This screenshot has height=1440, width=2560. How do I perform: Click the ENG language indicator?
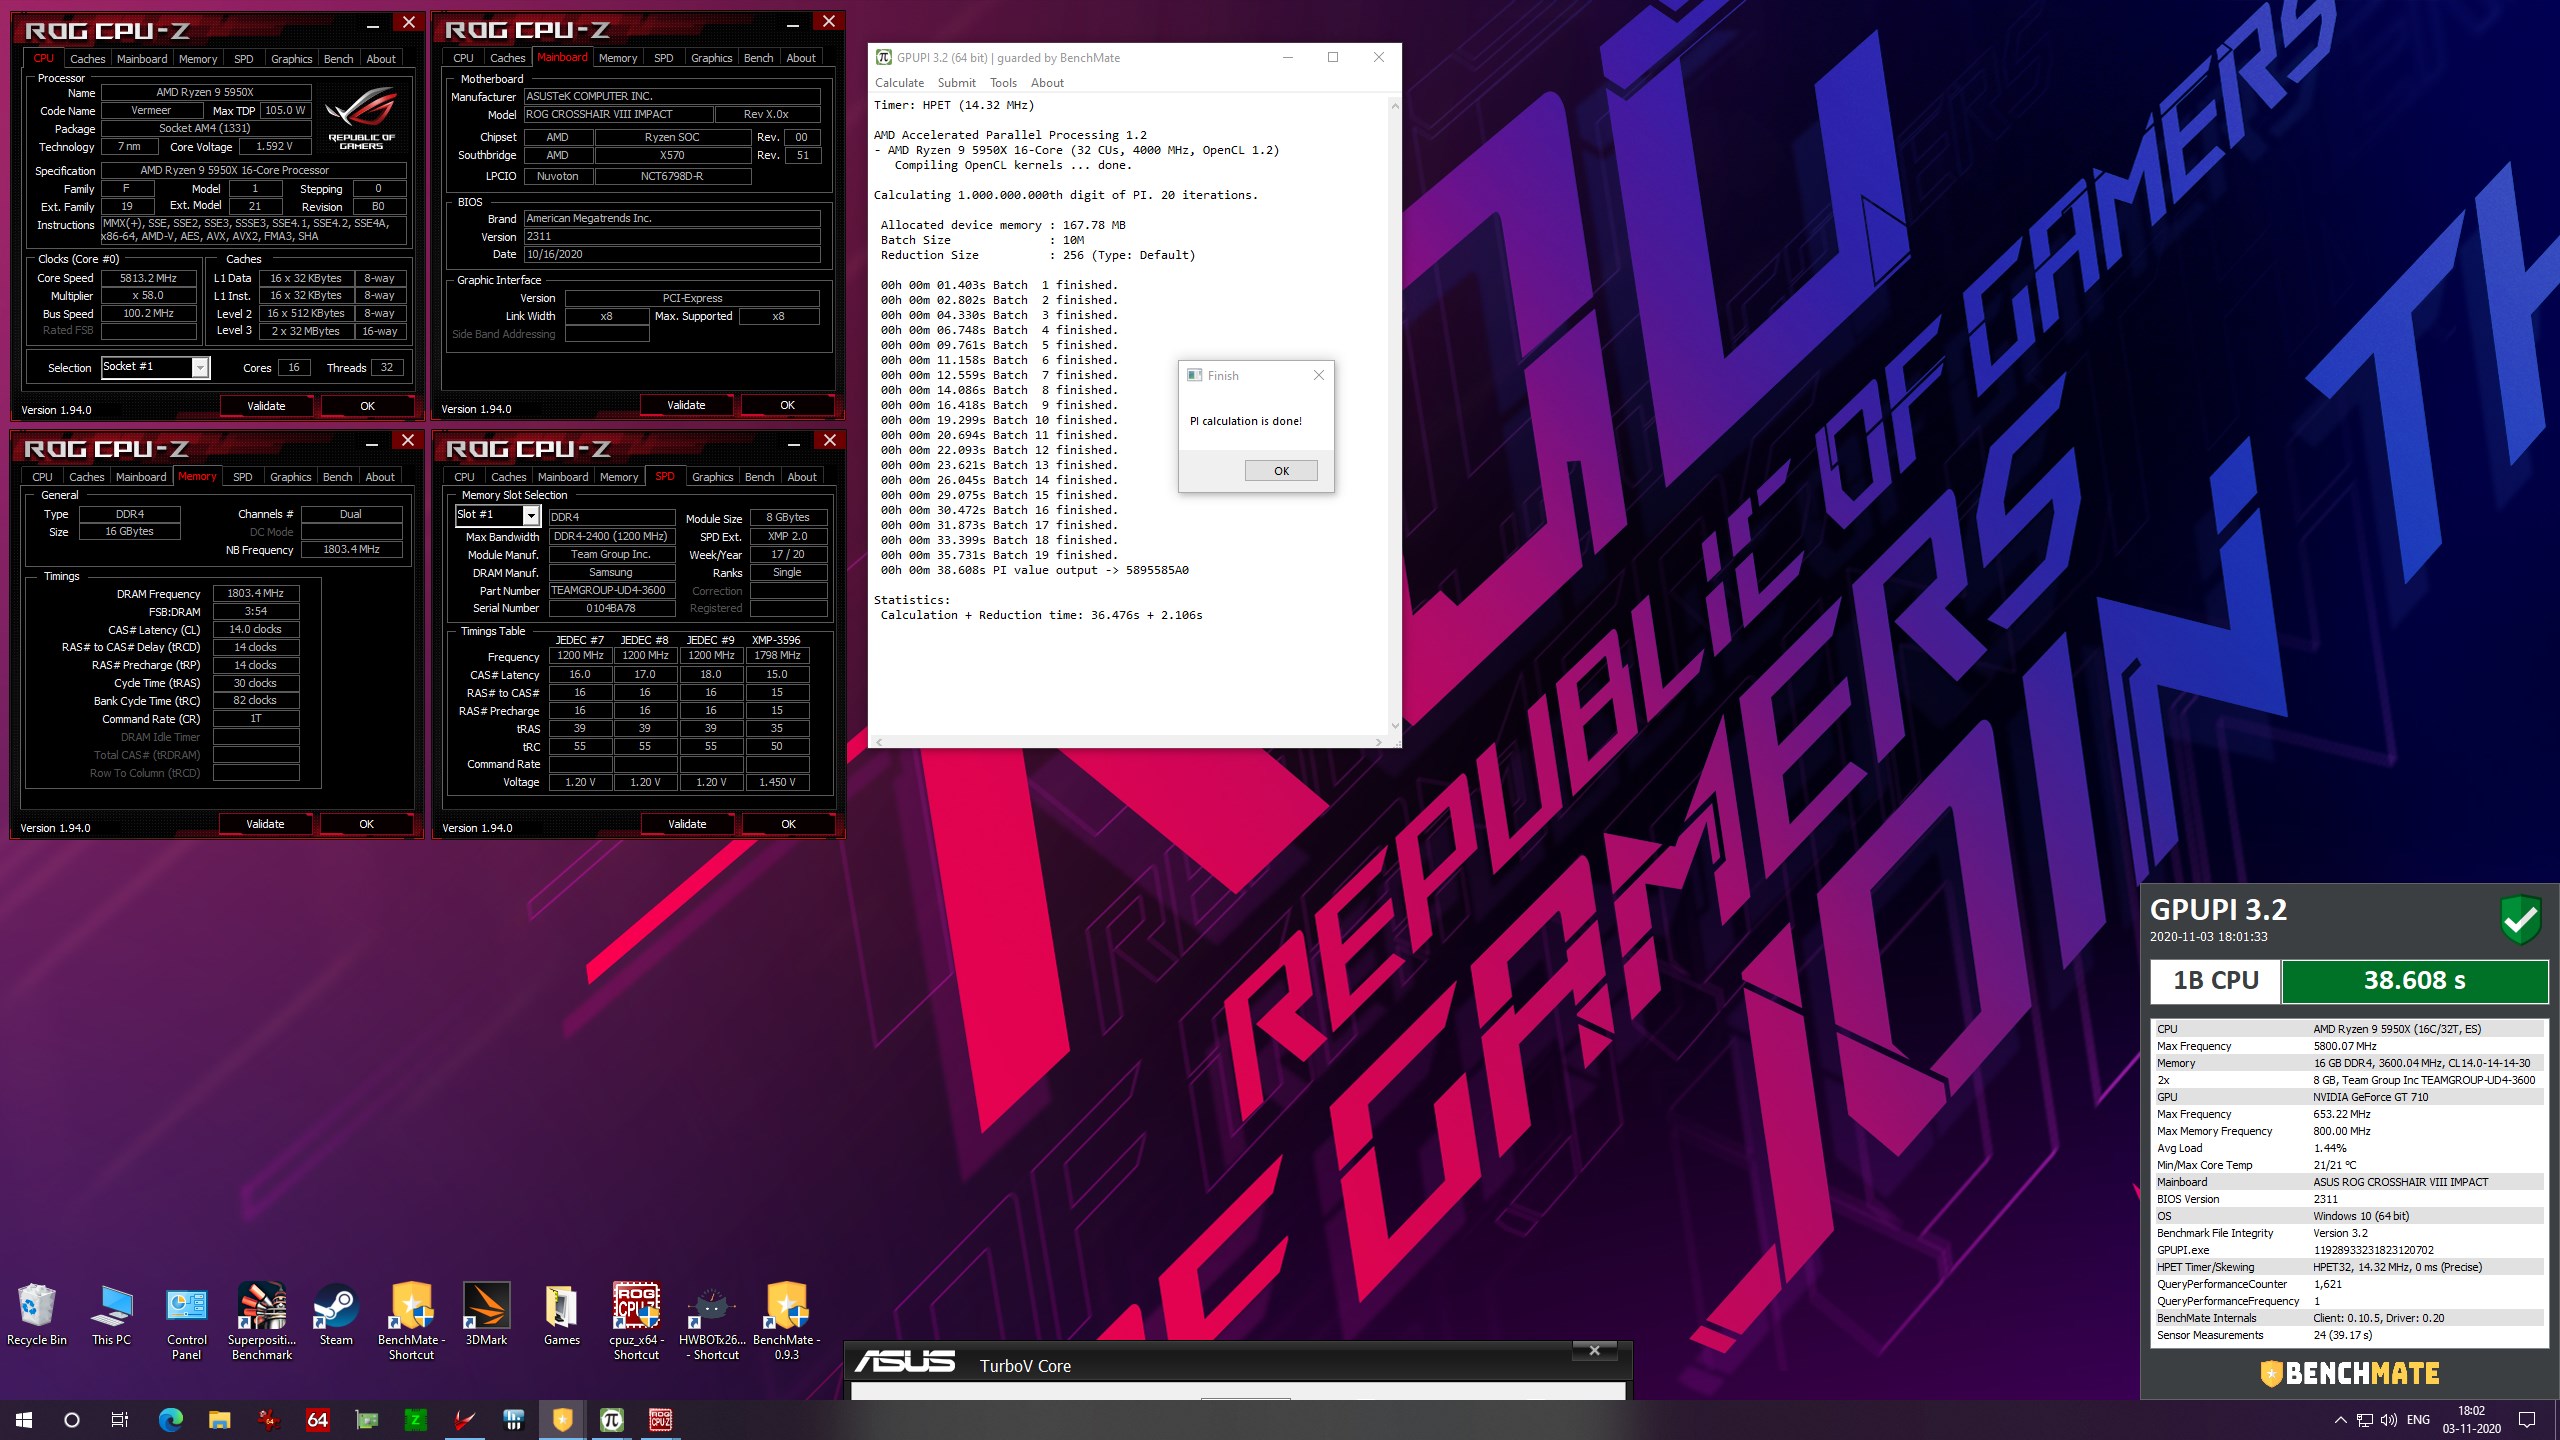2418,1420
